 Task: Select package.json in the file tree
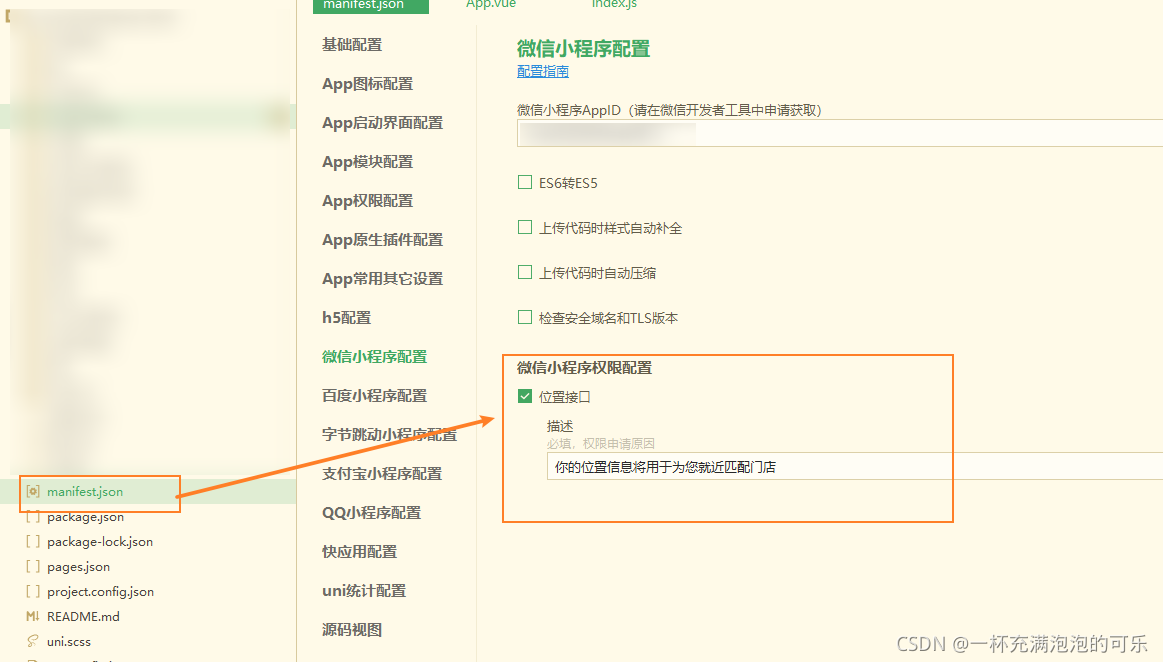[x=85, y=517]
